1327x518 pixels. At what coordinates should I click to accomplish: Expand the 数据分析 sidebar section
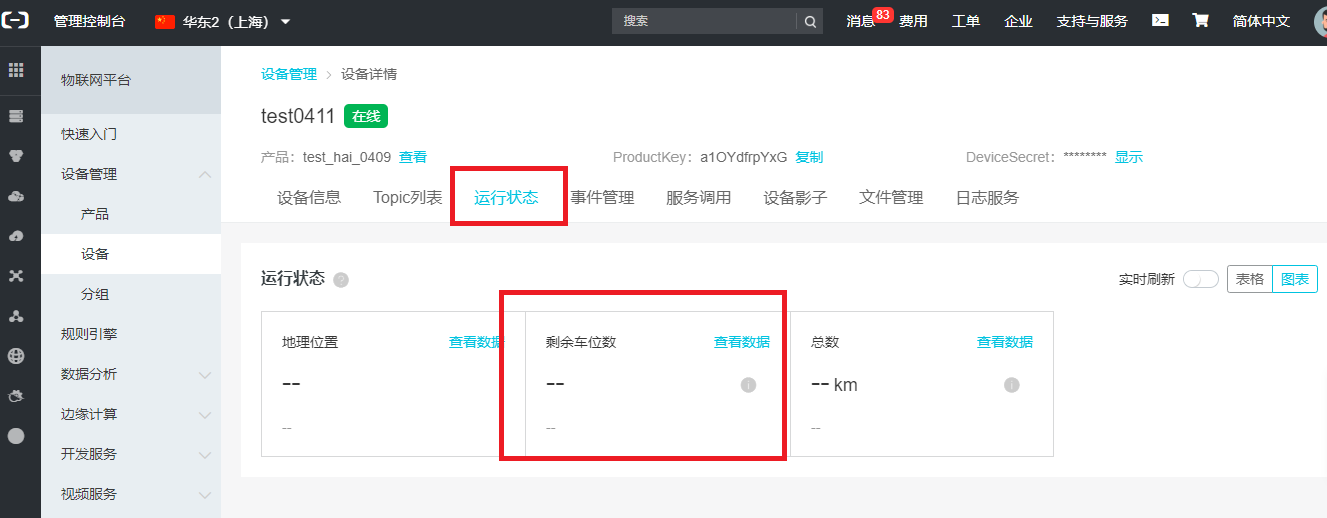[x=205, y=375]
